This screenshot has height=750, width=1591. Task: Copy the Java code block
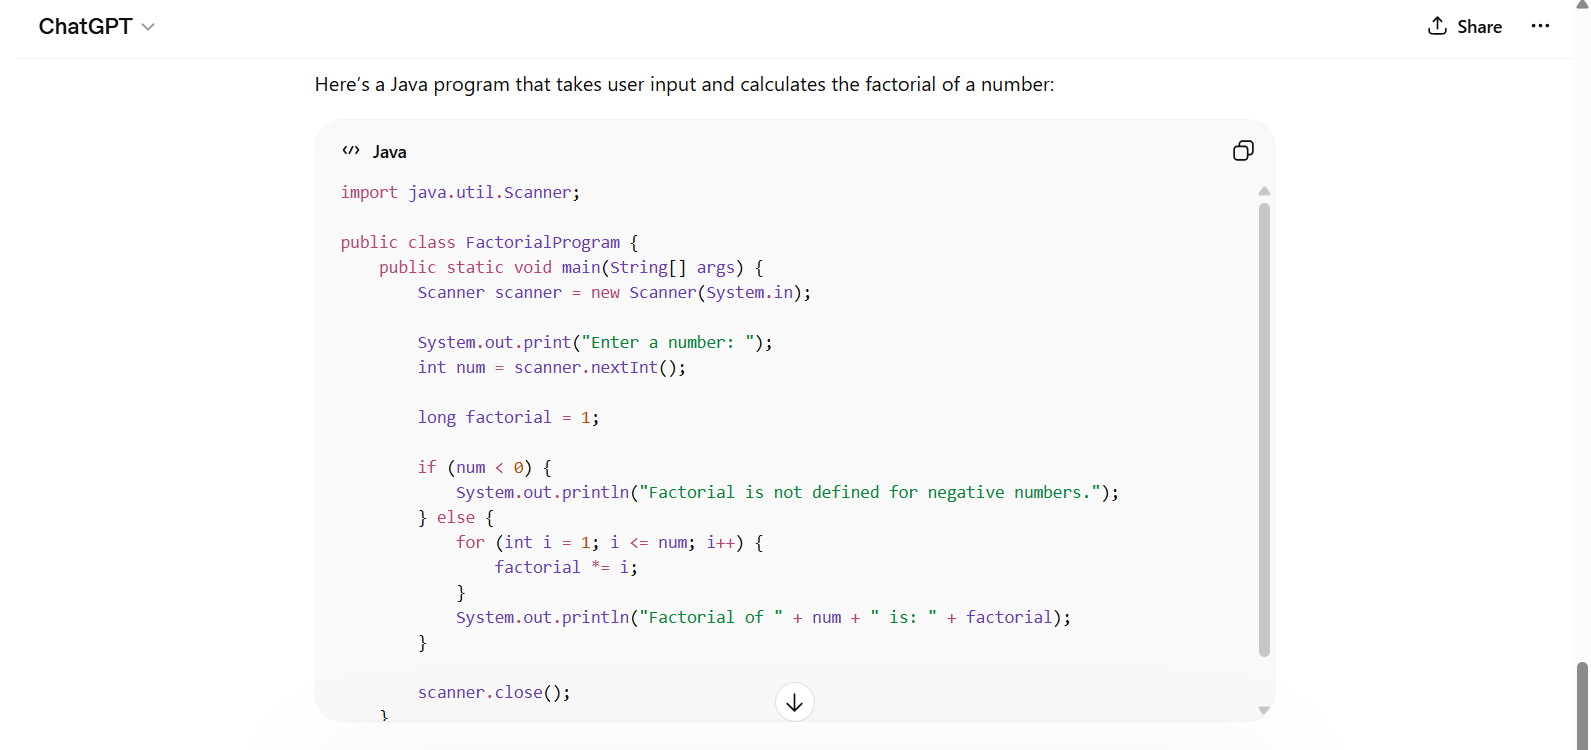1243,151
